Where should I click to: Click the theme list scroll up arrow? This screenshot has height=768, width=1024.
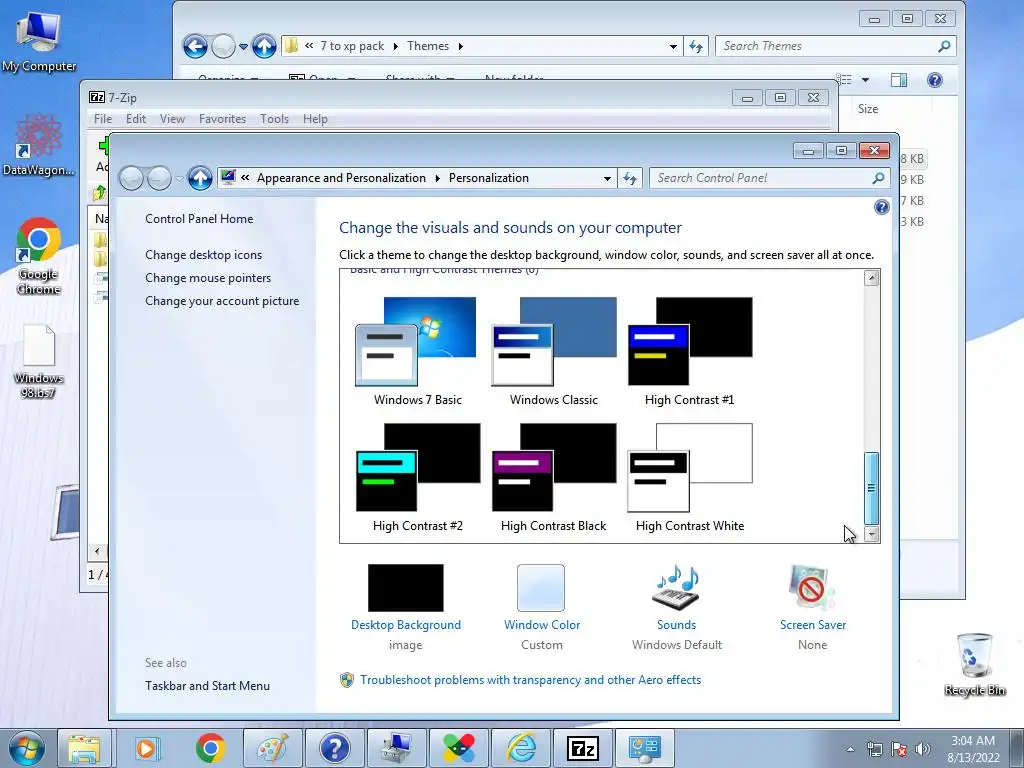click(x=871, y=278)
